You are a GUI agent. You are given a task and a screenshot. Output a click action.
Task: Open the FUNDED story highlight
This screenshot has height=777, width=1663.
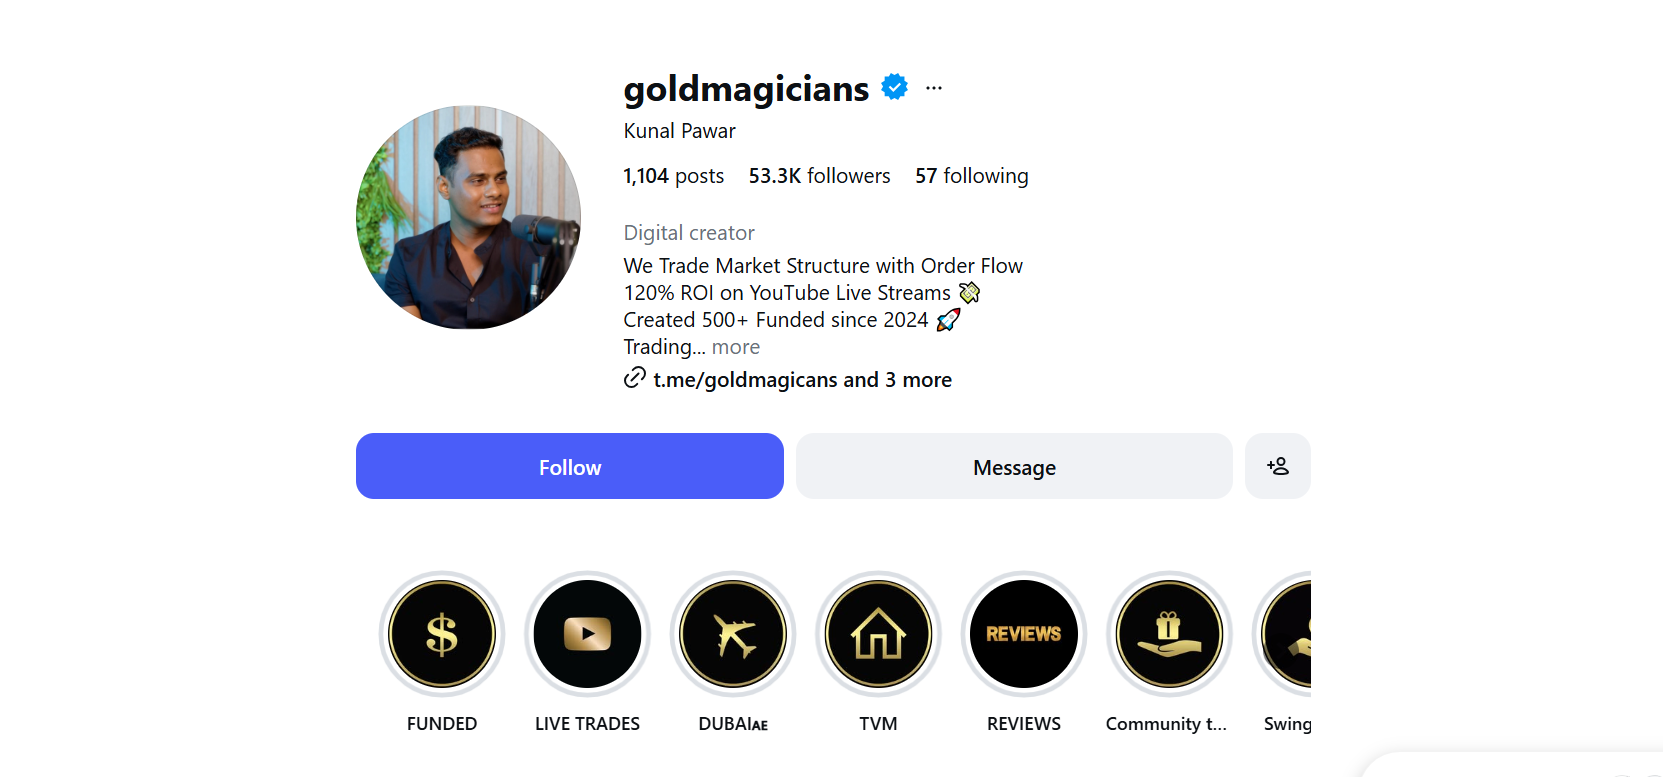point(442,634)
